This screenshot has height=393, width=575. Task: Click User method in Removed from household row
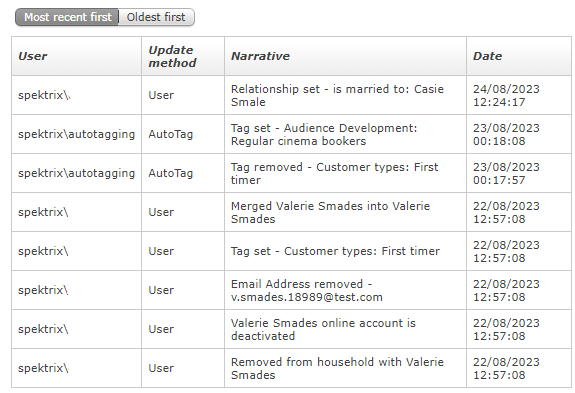[161, 368]
